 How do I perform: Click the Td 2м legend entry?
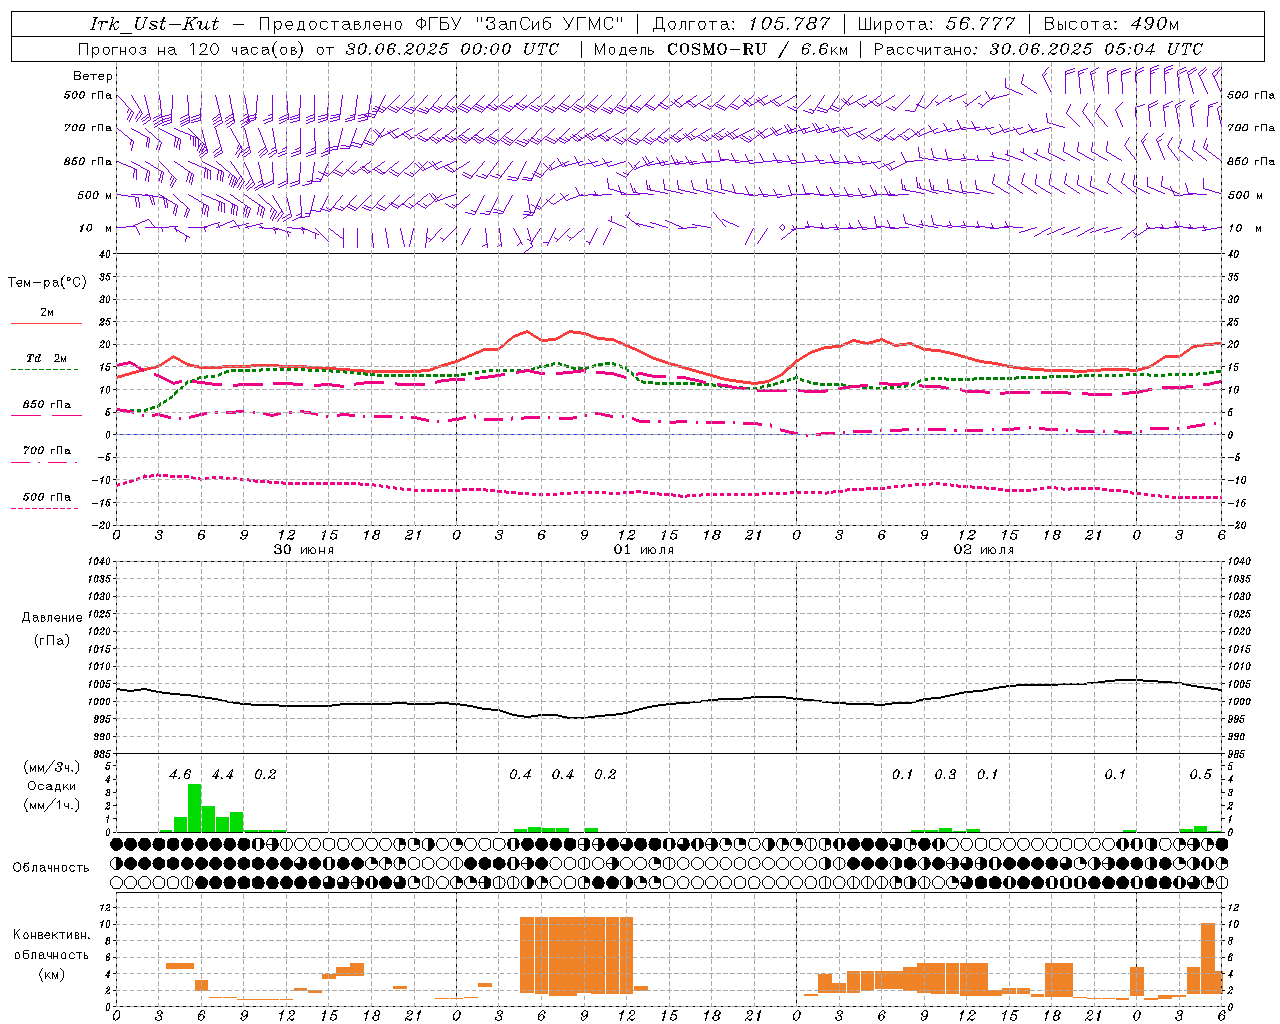(x=47, y=358)
